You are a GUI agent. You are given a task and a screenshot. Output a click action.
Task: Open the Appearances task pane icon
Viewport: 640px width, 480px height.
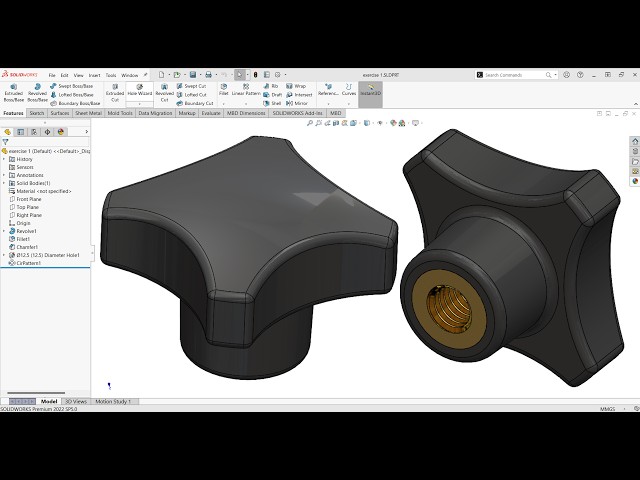635,181
